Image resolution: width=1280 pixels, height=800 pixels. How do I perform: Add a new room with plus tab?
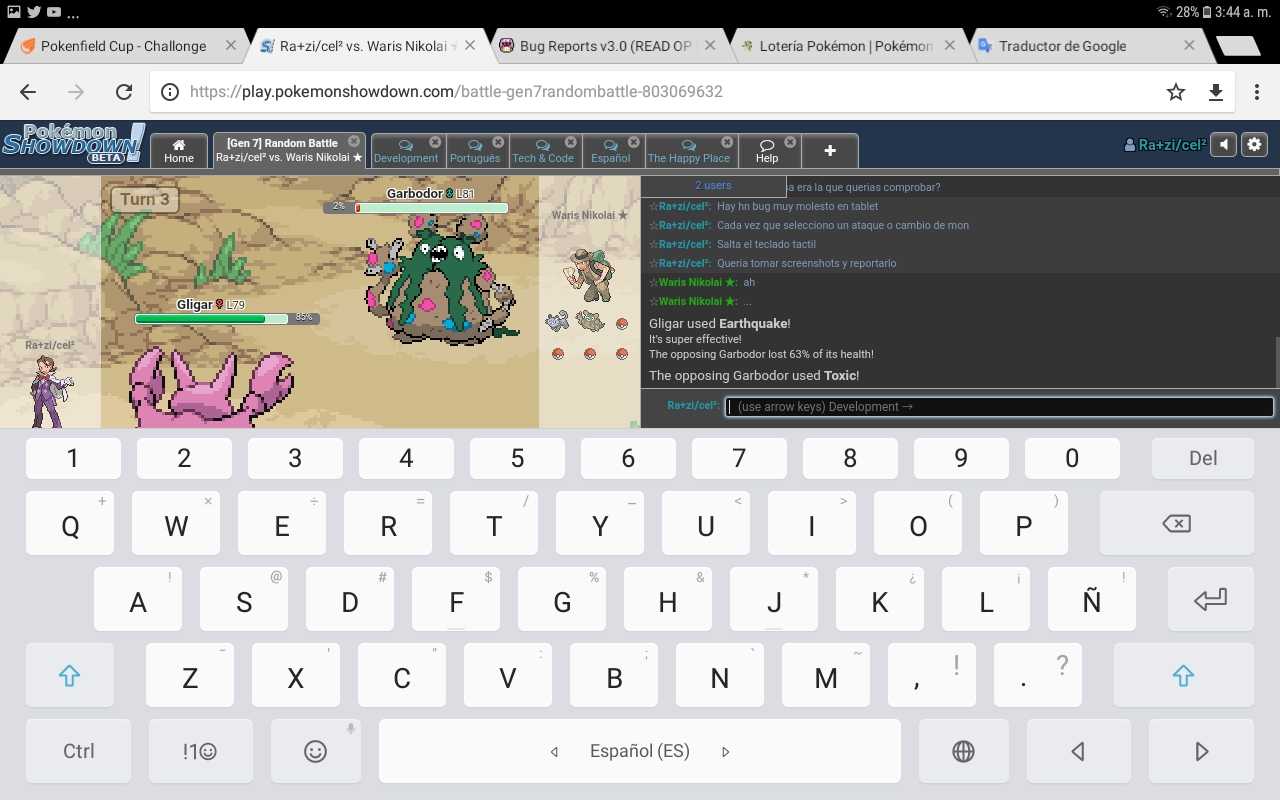click(x=830, y=151)
